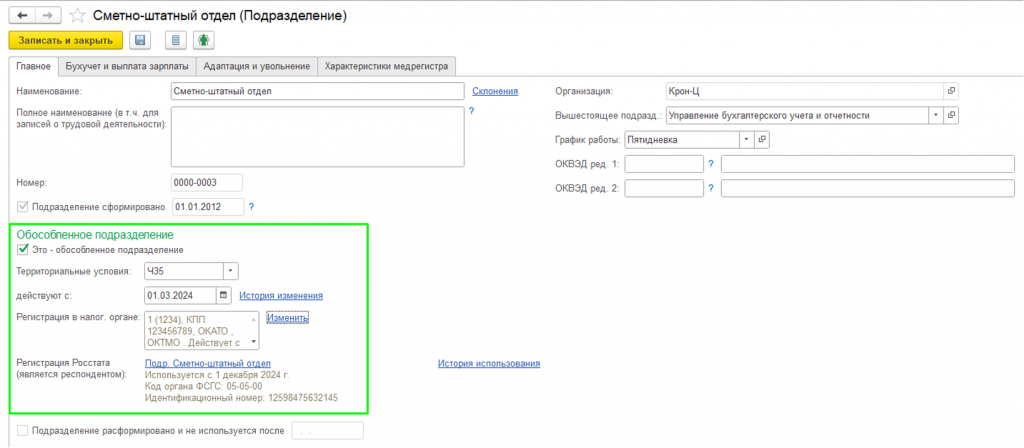This screenshot has height=448, width=1024.
Task: Edit the Организация field Крон-Ц
Action: click(x=804, y=91)
